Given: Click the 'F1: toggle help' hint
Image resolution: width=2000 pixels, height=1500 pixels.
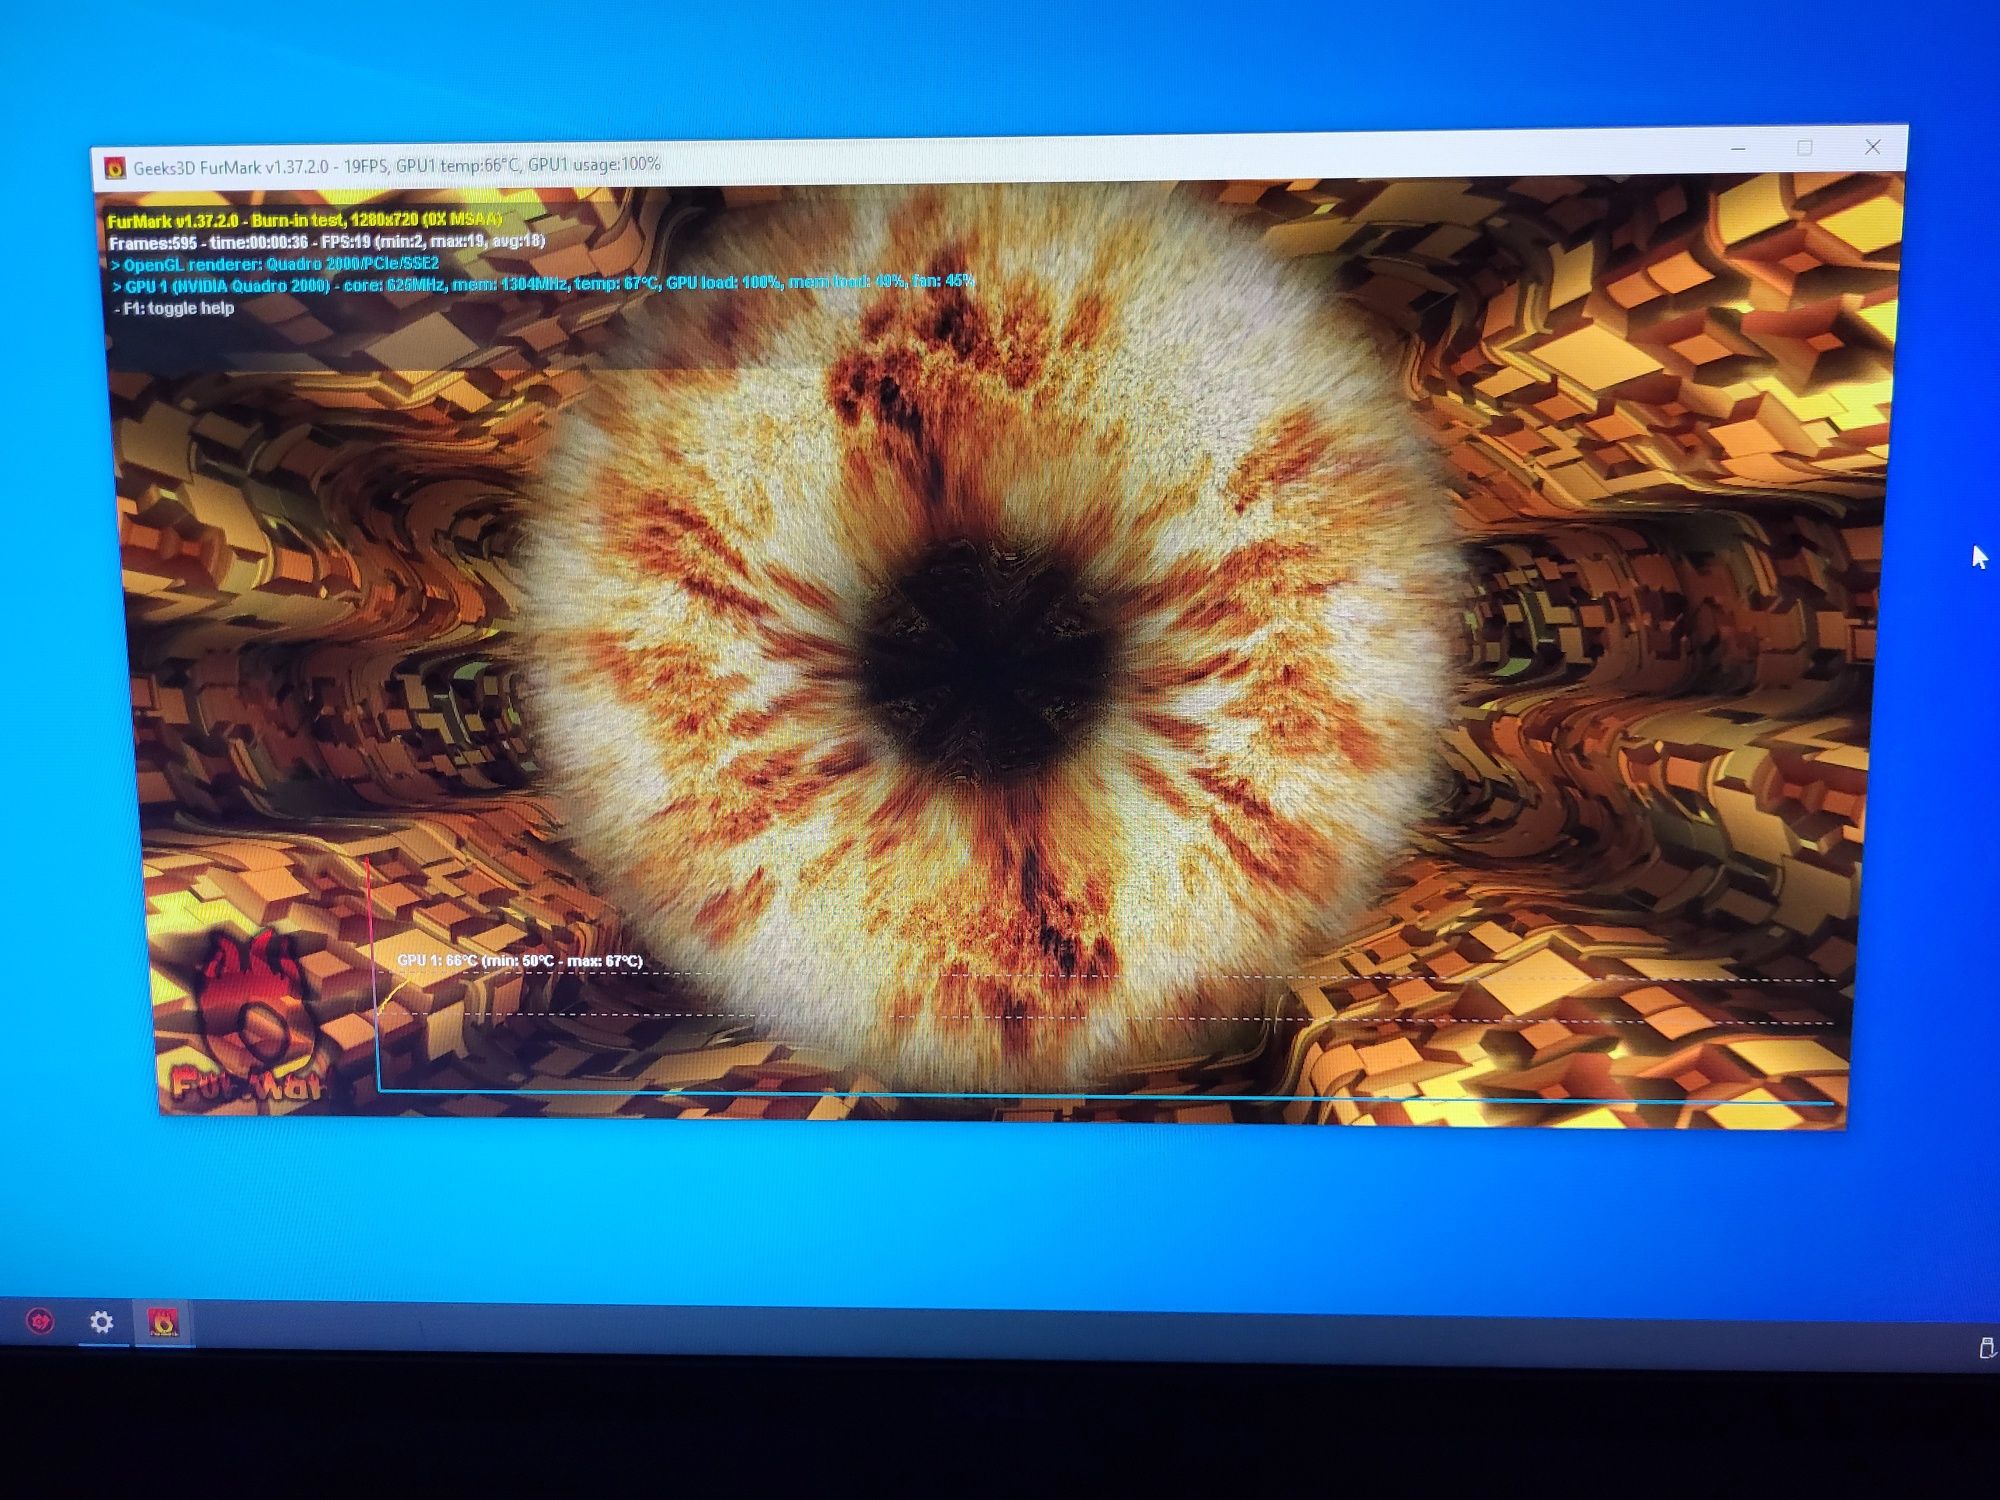Looking at the screenshot, I should pyautogui.click(x=174, y=308).
